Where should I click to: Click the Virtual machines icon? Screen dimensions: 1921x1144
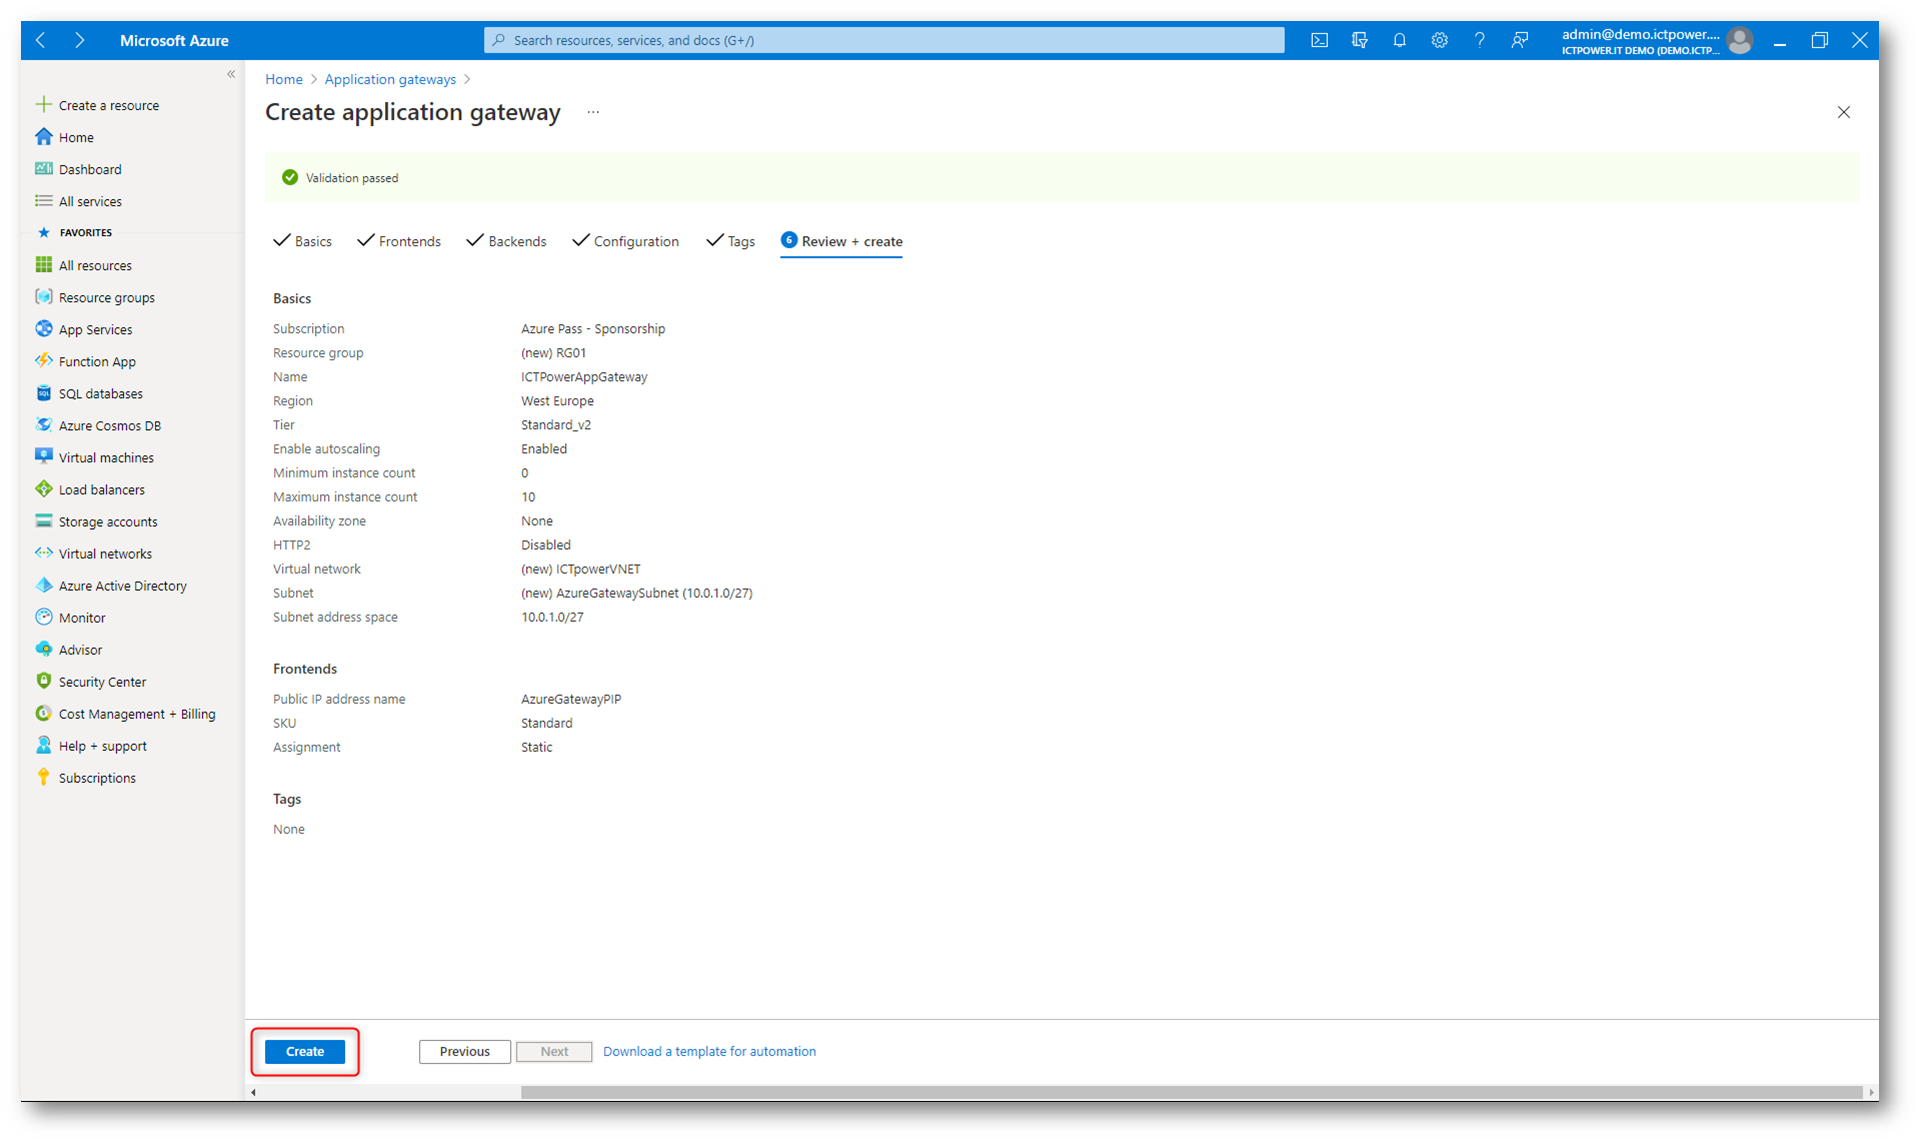(43, 456)
